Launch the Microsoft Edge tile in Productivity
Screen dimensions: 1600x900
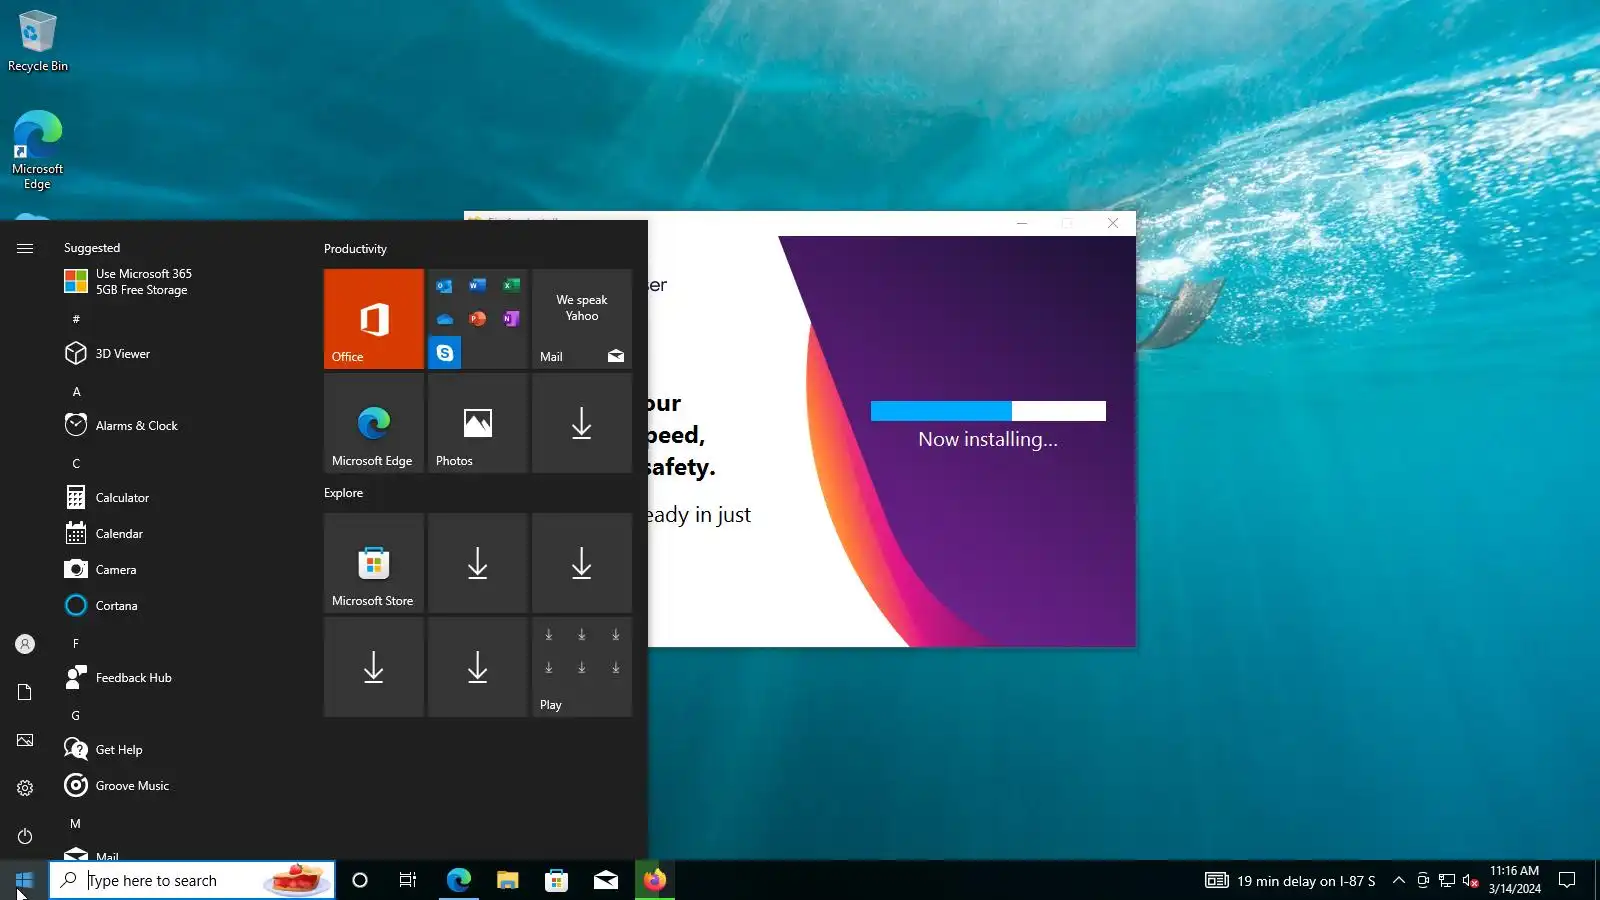tap(373, 423)
